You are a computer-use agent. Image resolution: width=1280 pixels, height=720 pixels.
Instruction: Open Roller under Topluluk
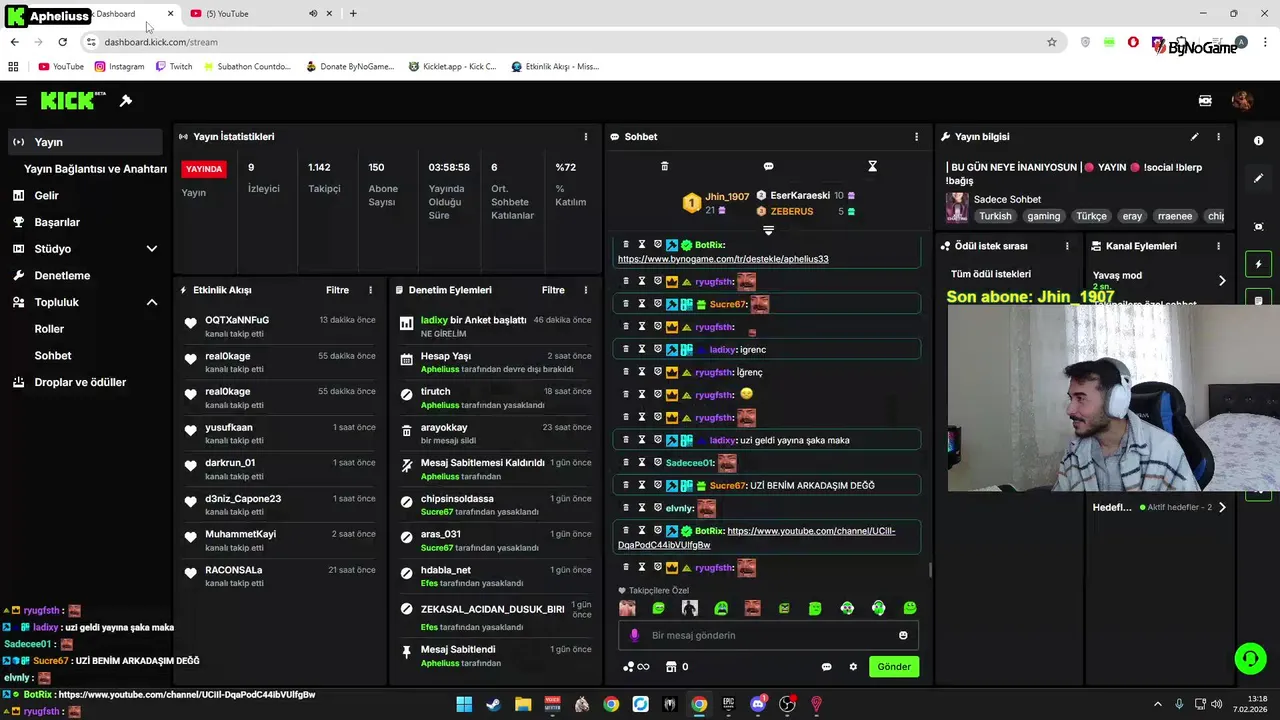(49, 329)
